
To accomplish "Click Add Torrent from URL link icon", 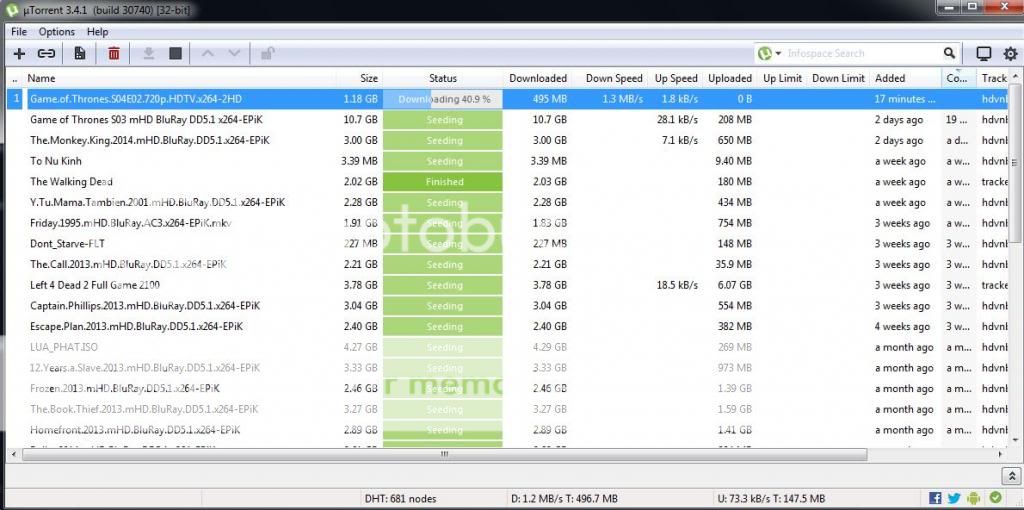I will click(x=46, y=54).
